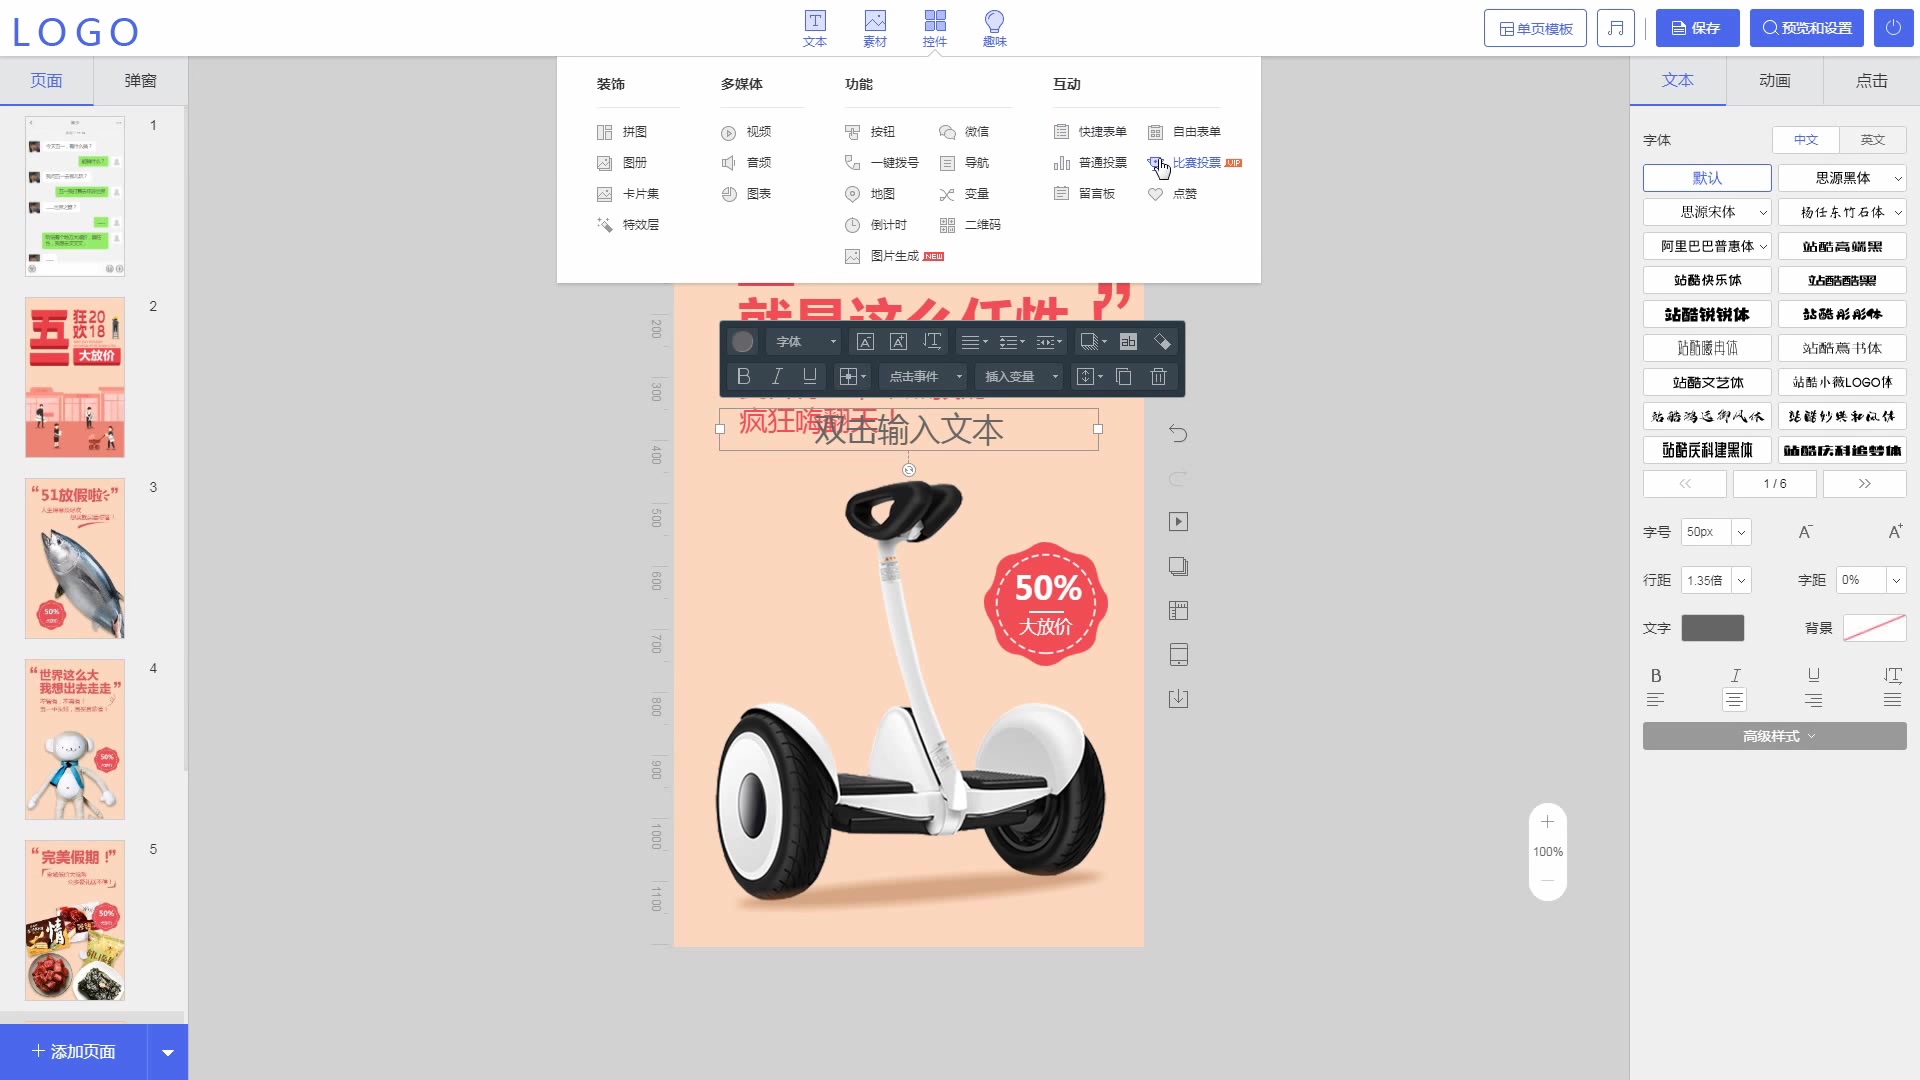Toggle underline in right panel
Image resolution: width=1920 pixels, height=1080 pixels.
coord(1813,675)
